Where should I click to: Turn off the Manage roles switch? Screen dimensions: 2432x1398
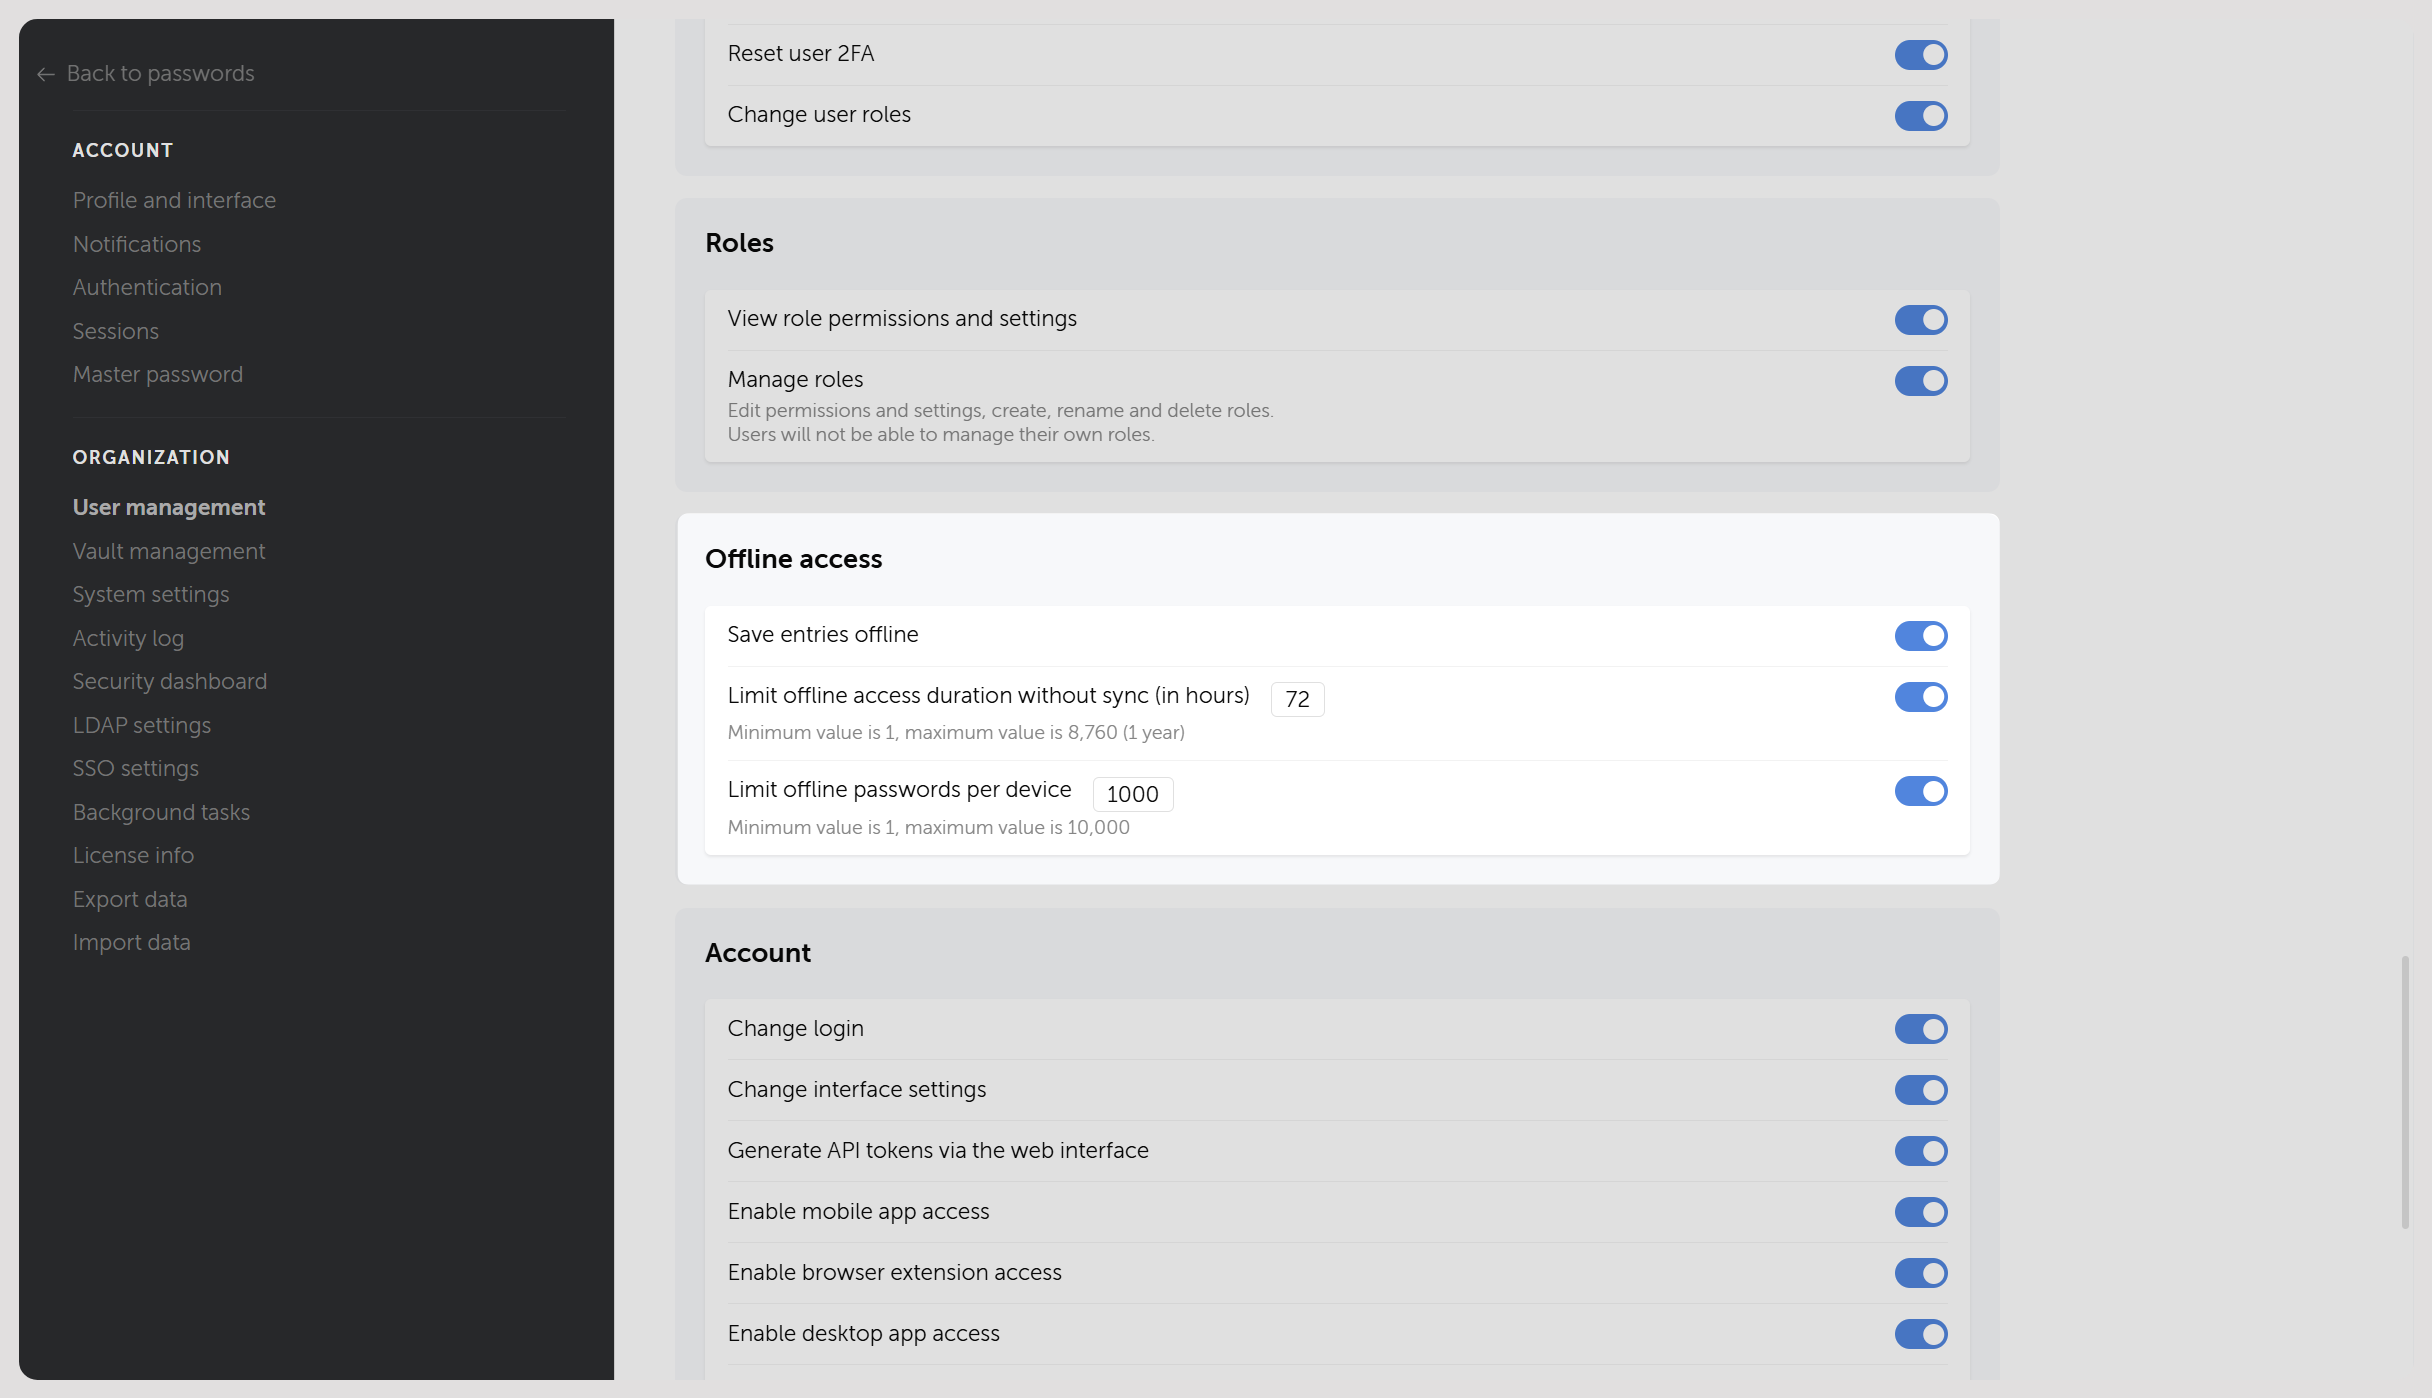1921,380
